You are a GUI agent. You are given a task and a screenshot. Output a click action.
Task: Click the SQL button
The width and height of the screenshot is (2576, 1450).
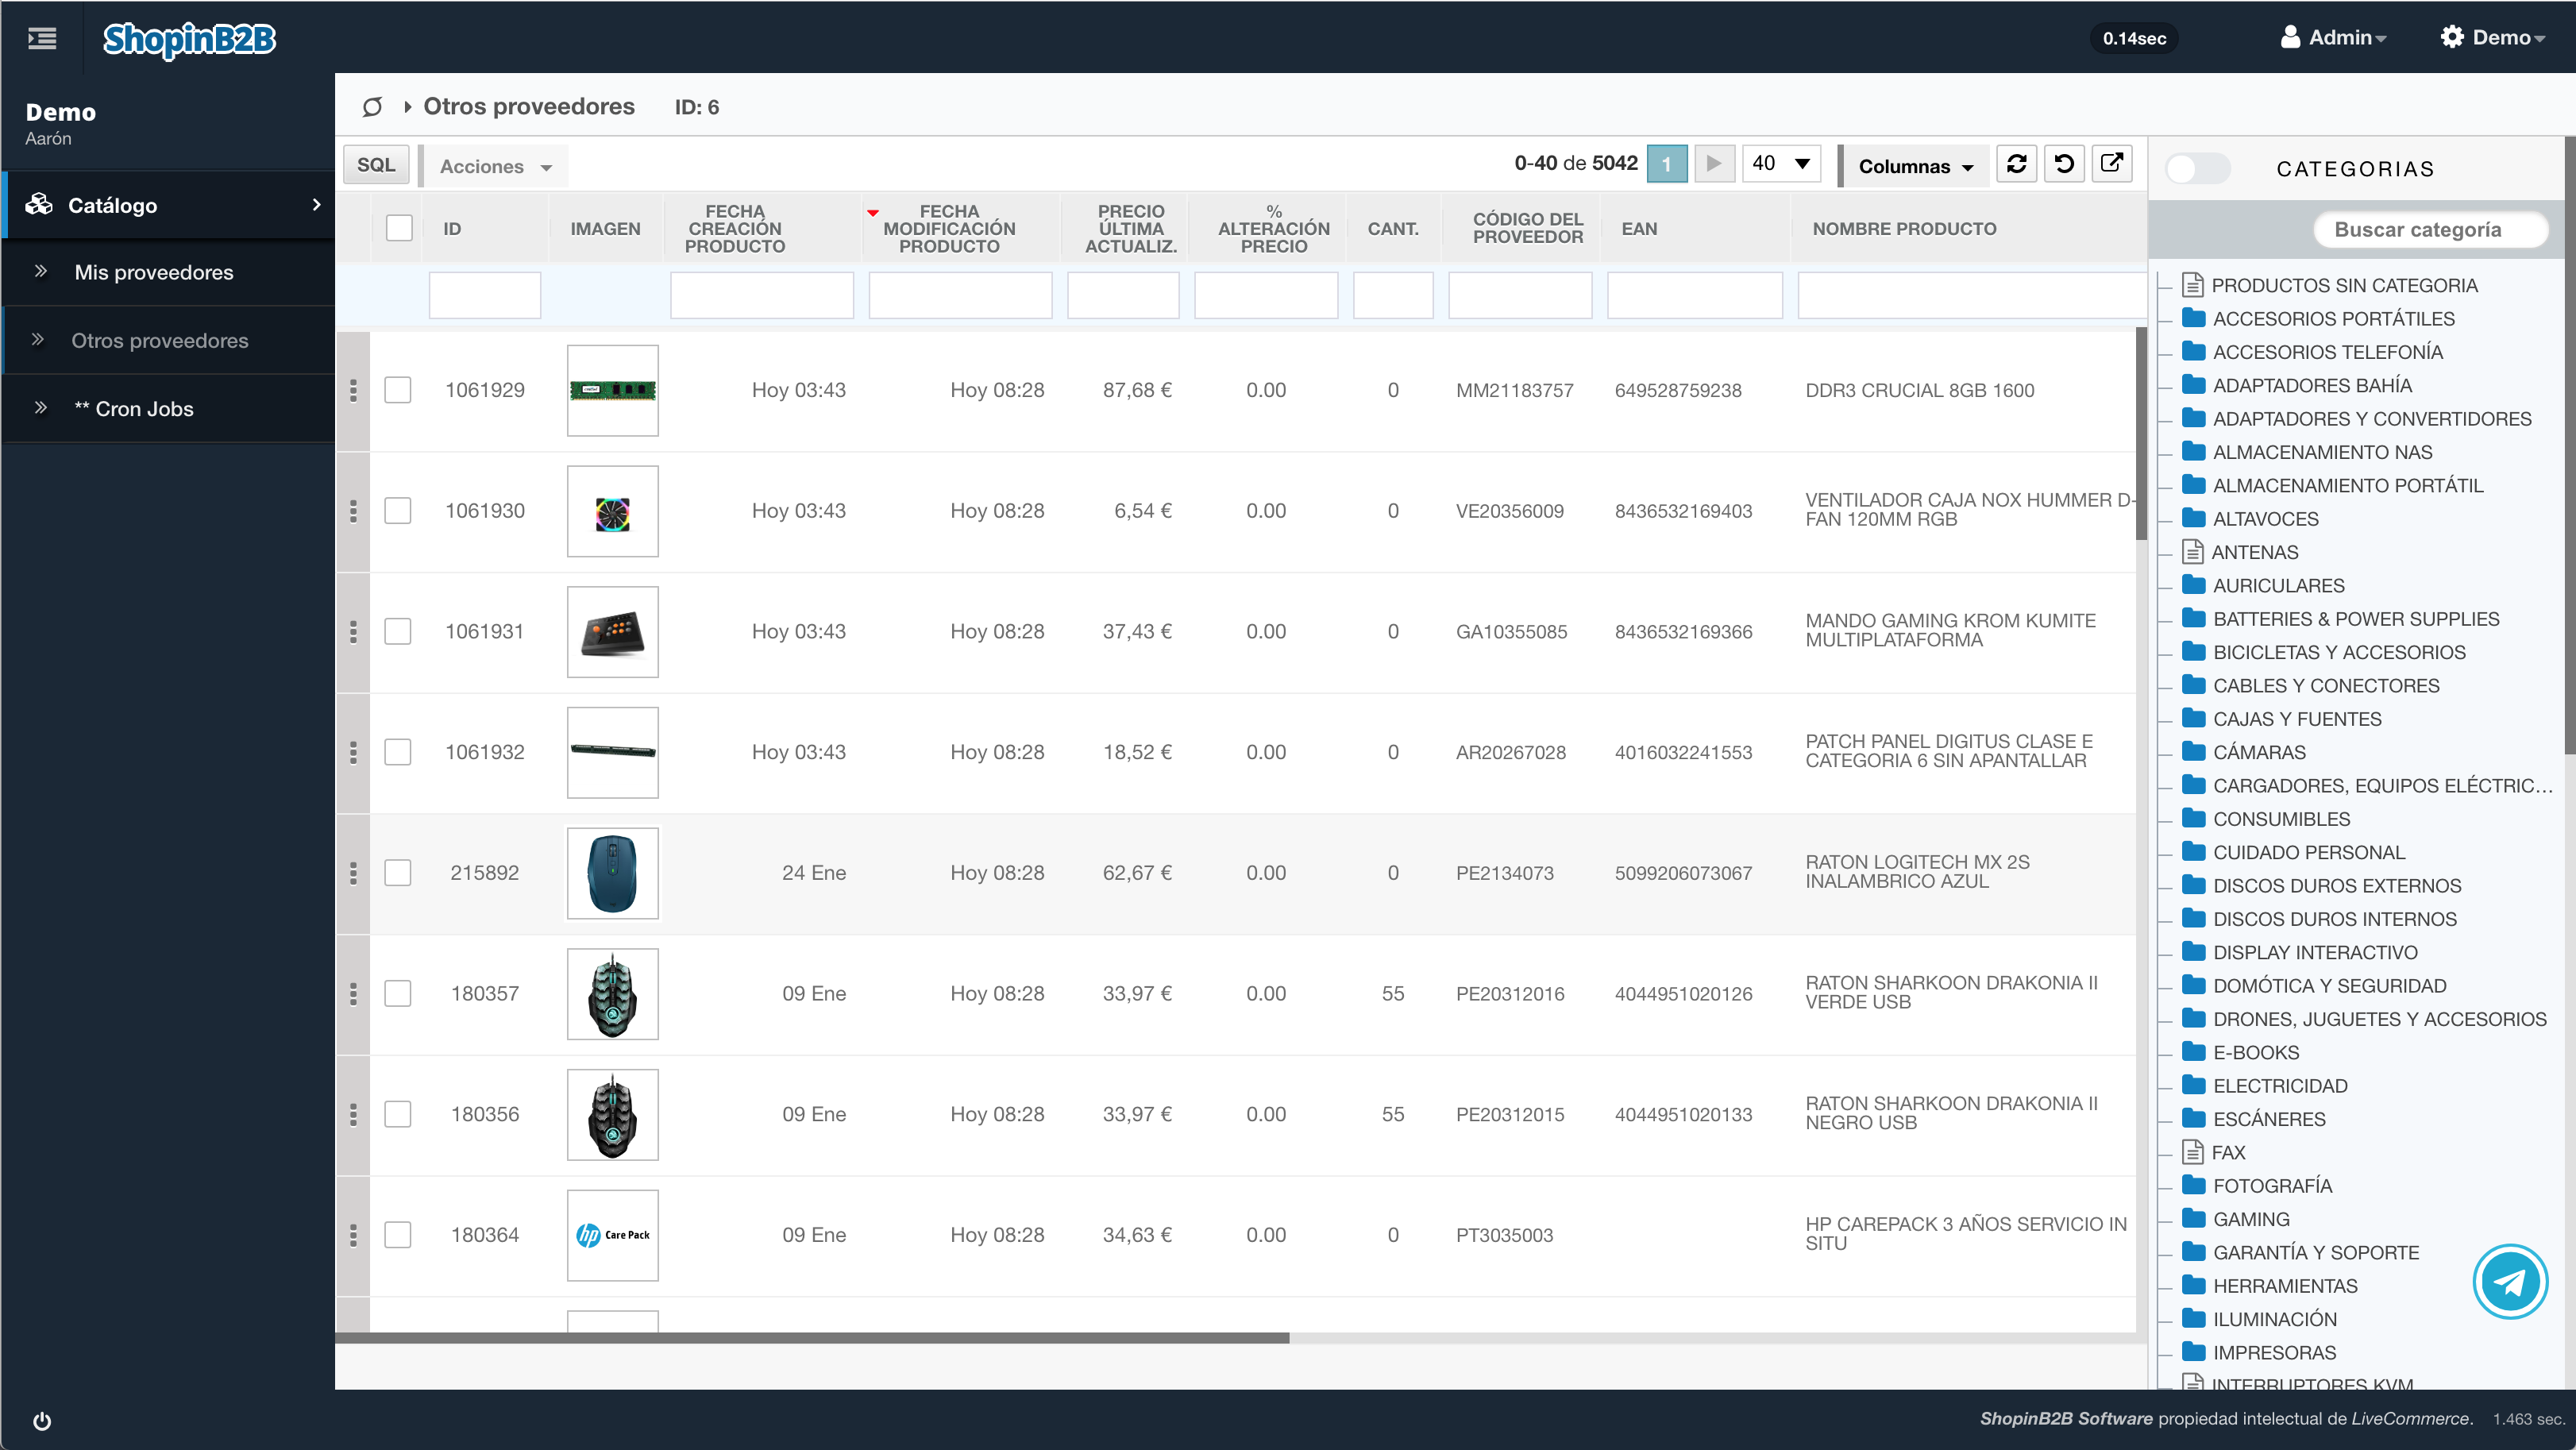(376, 164)
